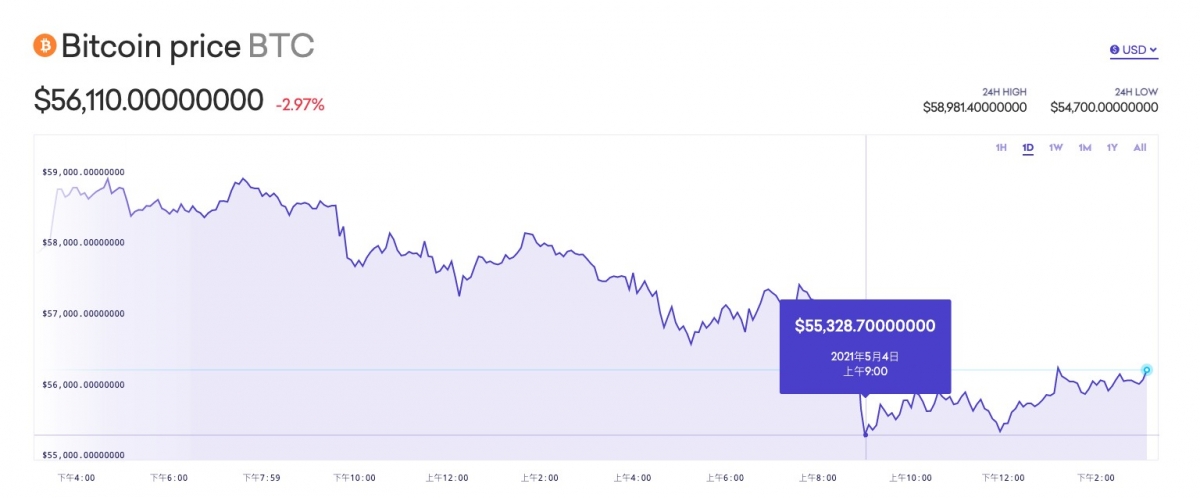Image resolution: width=1200 pixels, height=498 pixels.
Task: Click the "Bitcoin price" heading
Action: (x=151, y=46)
